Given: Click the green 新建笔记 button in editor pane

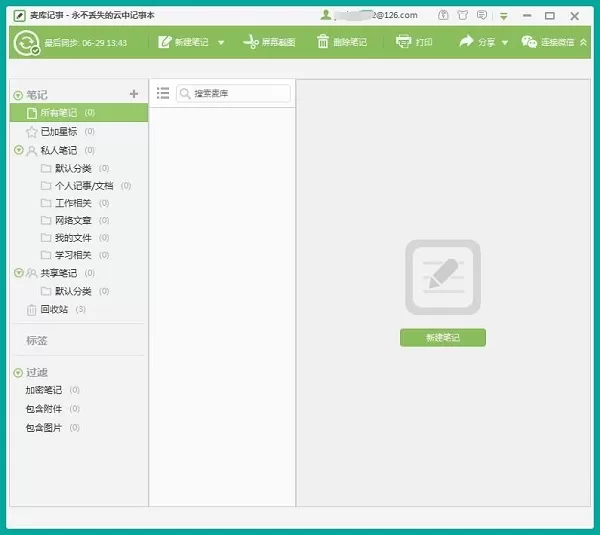Looking at the screenshot, I should click(443, 338).
